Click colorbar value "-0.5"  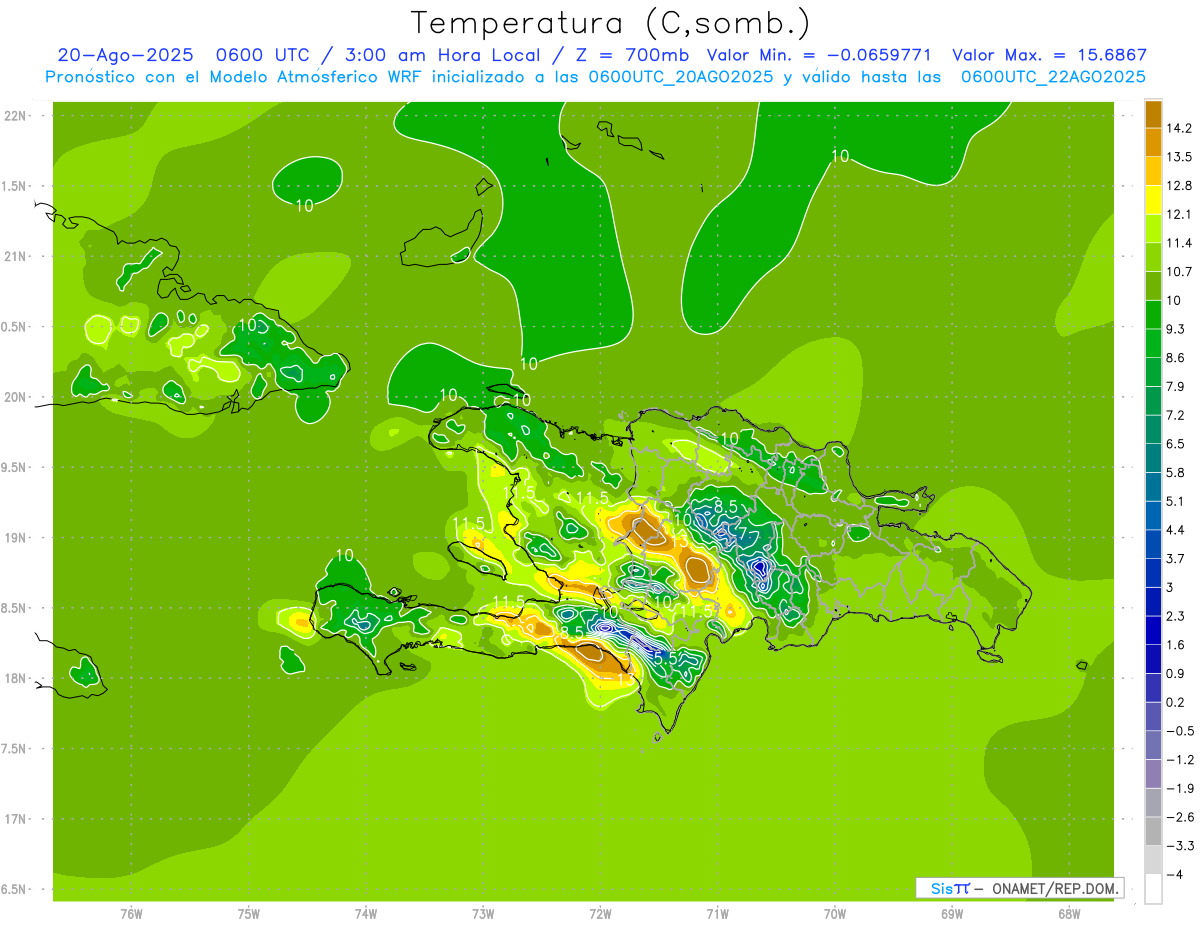point(1179,731)
